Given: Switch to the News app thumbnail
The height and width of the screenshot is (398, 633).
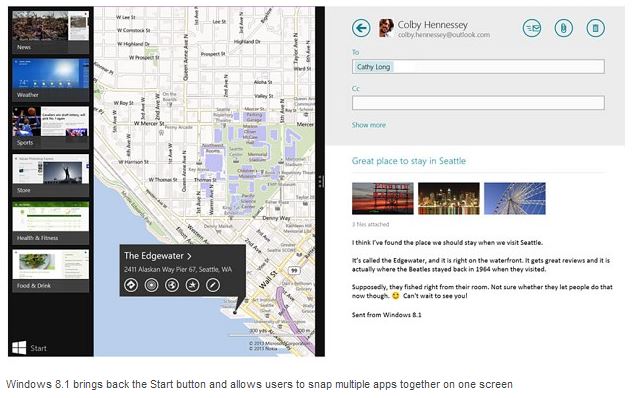Looking at the screenshot, I should 50,32.
